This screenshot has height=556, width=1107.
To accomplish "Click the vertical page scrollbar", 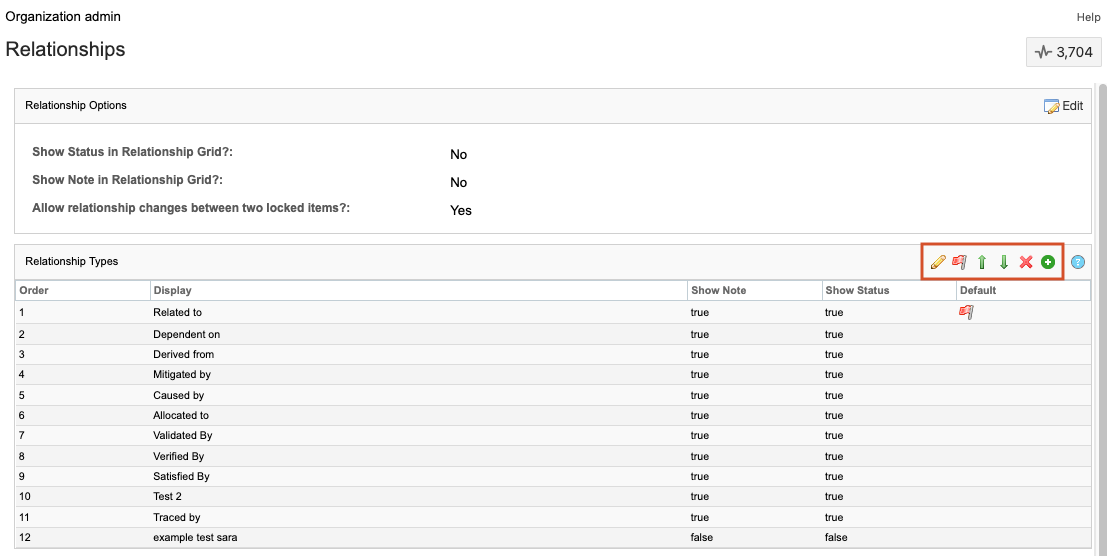I will [x=1102, y=318].
